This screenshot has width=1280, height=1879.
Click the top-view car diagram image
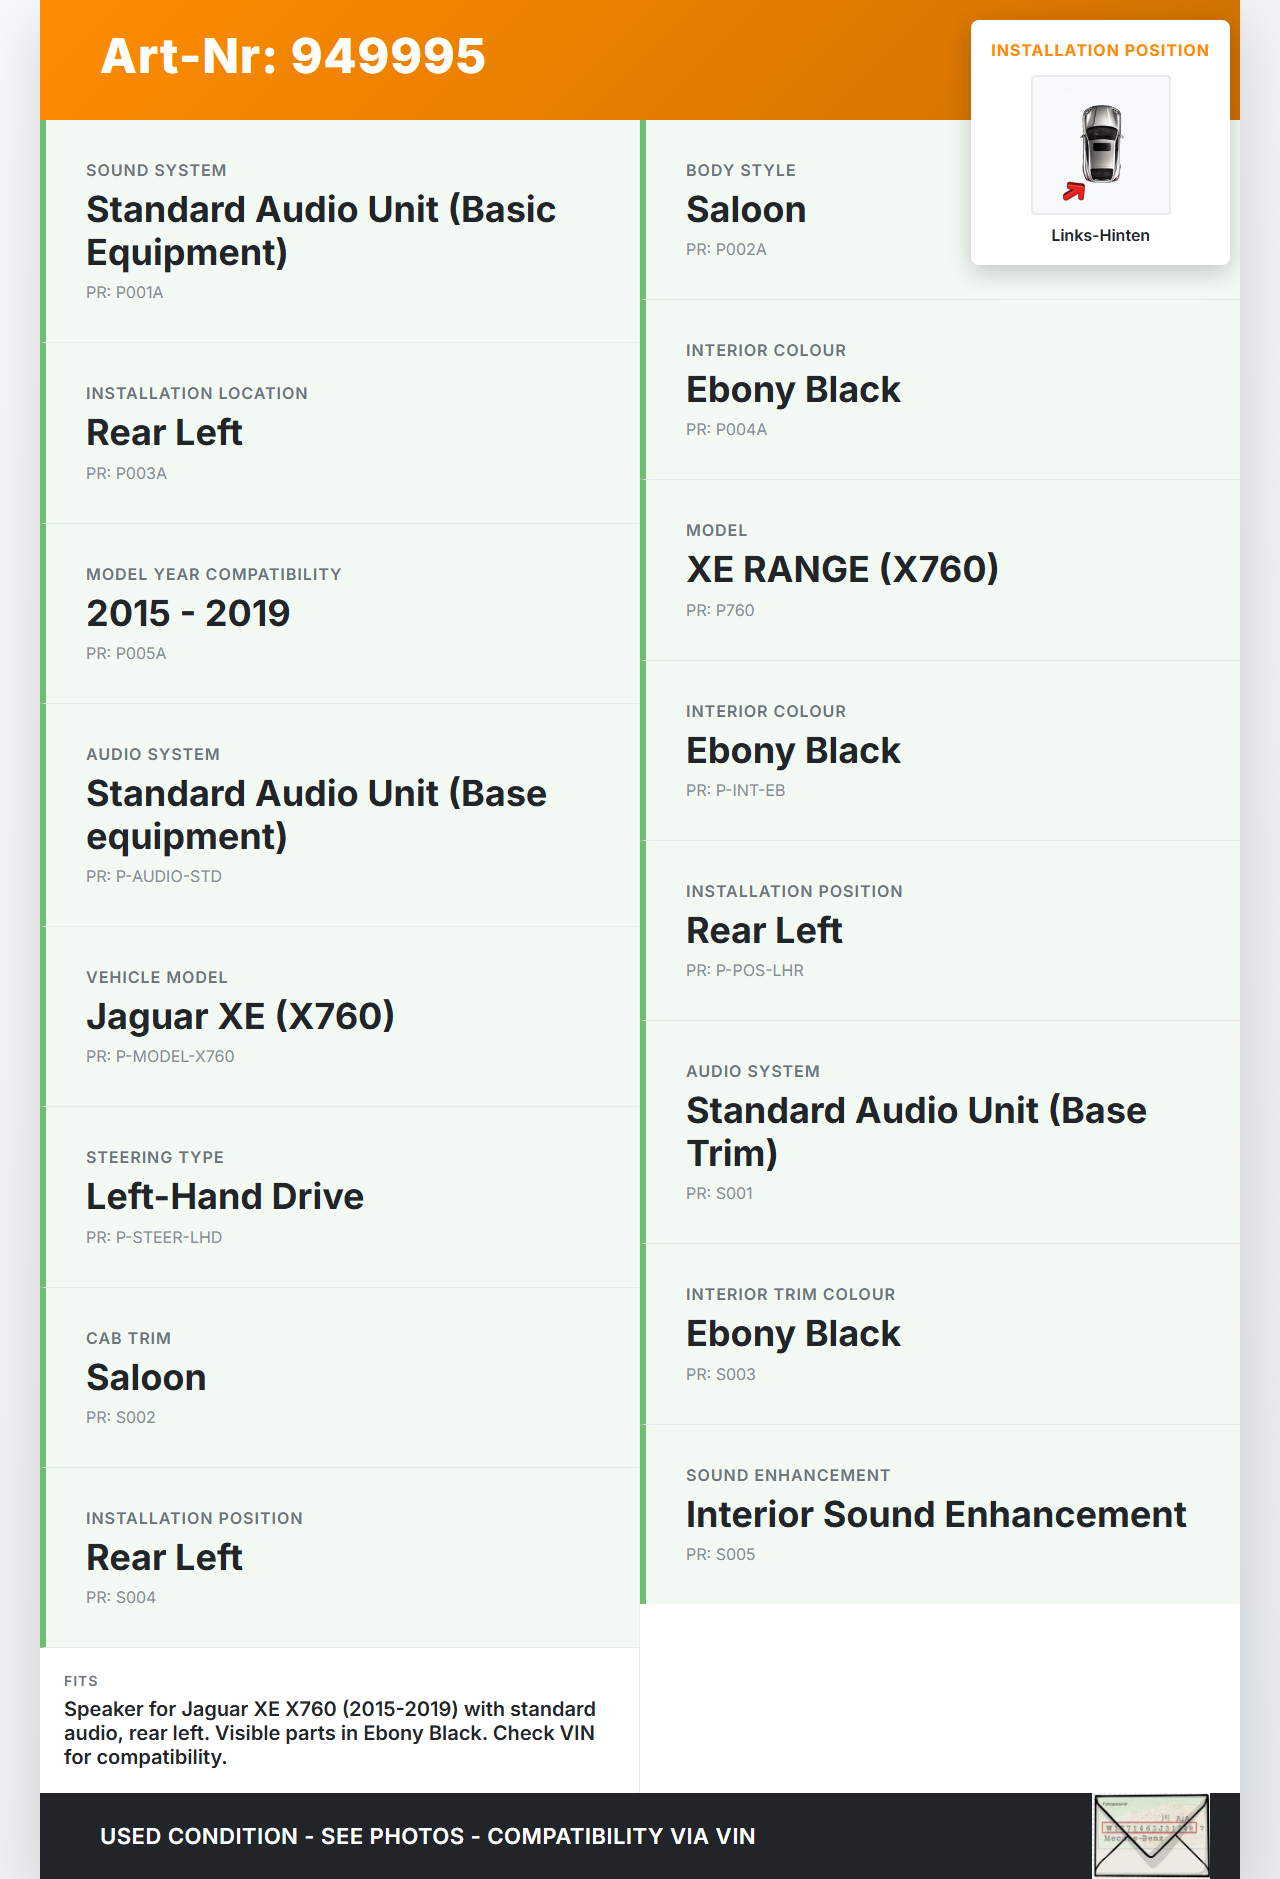(1101, 144)
